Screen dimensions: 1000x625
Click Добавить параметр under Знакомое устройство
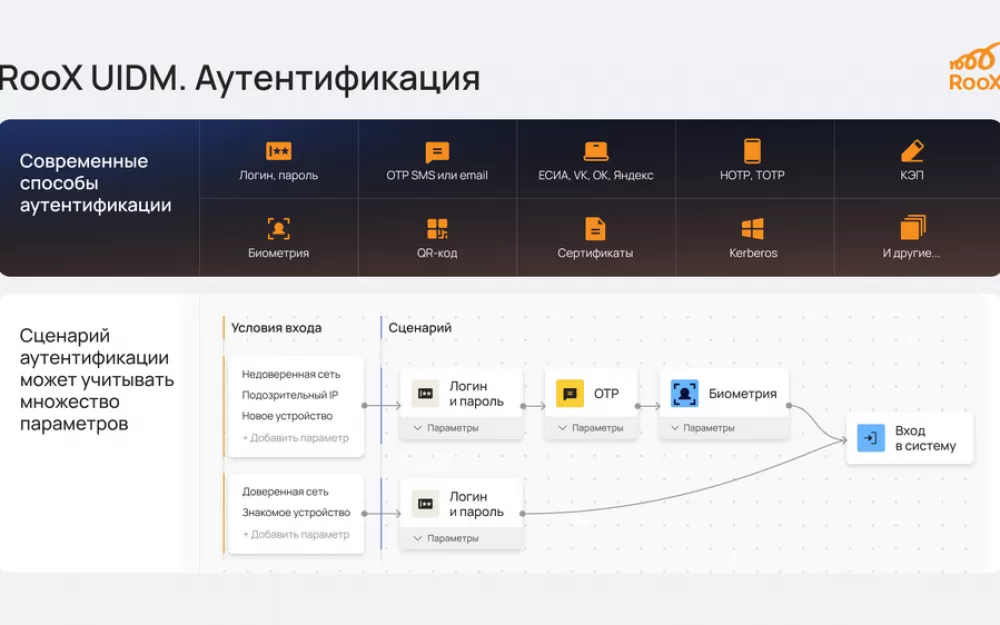pos(295,534)
